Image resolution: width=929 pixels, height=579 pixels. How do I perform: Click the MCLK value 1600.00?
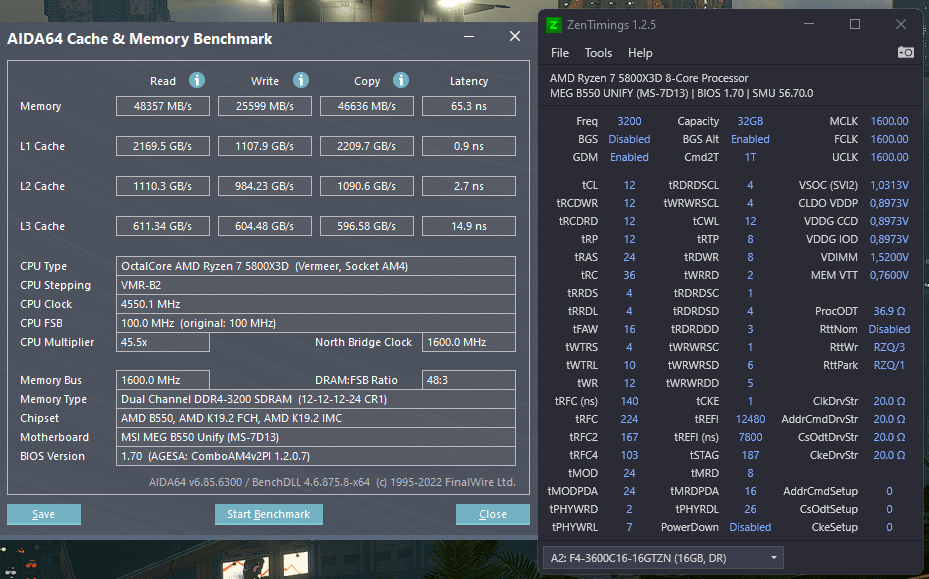pyautogui.click(x=889, y=121)
